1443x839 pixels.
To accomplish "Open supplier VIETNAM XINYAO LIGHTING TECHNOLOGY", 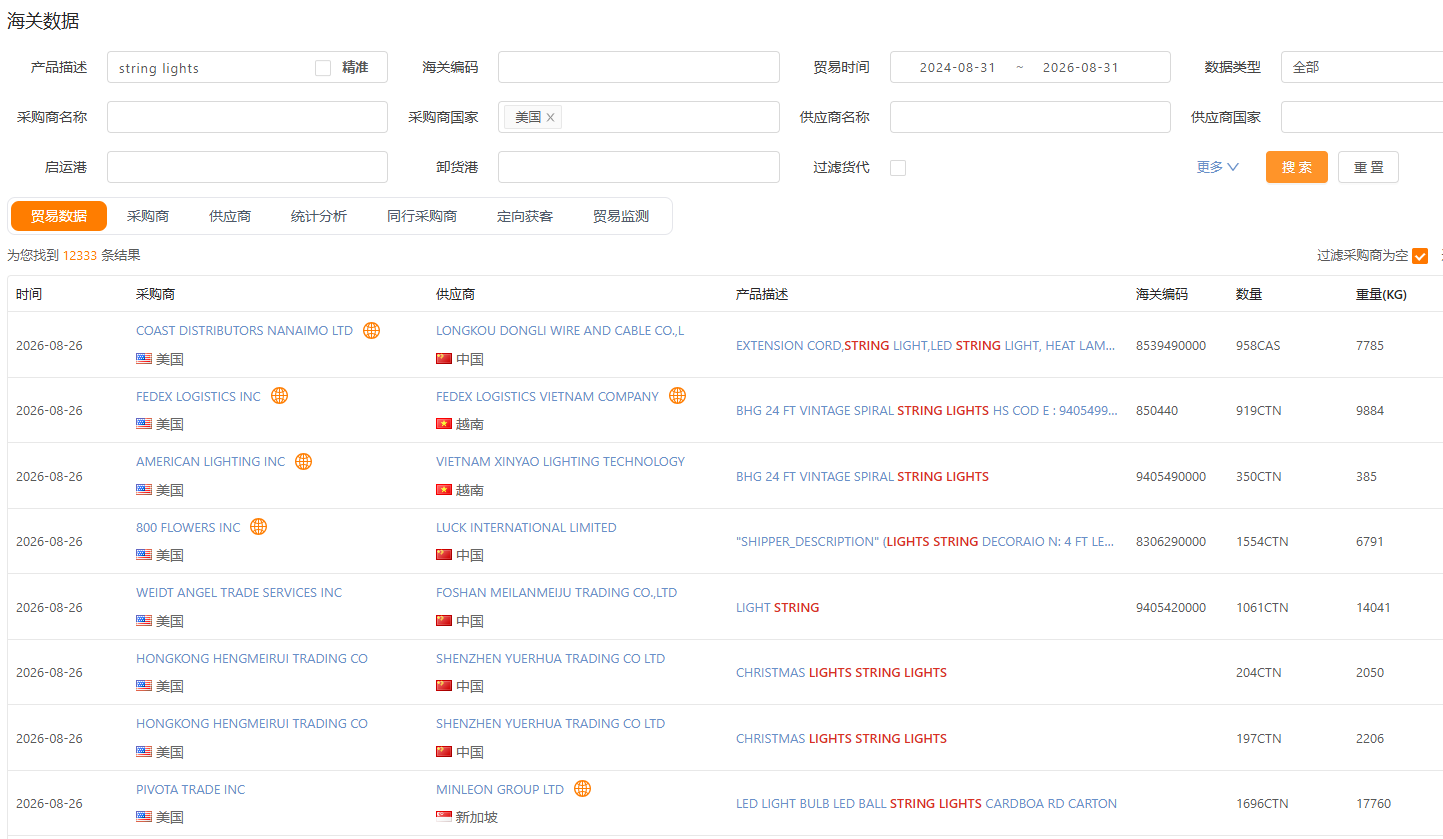I will (560, 461).
